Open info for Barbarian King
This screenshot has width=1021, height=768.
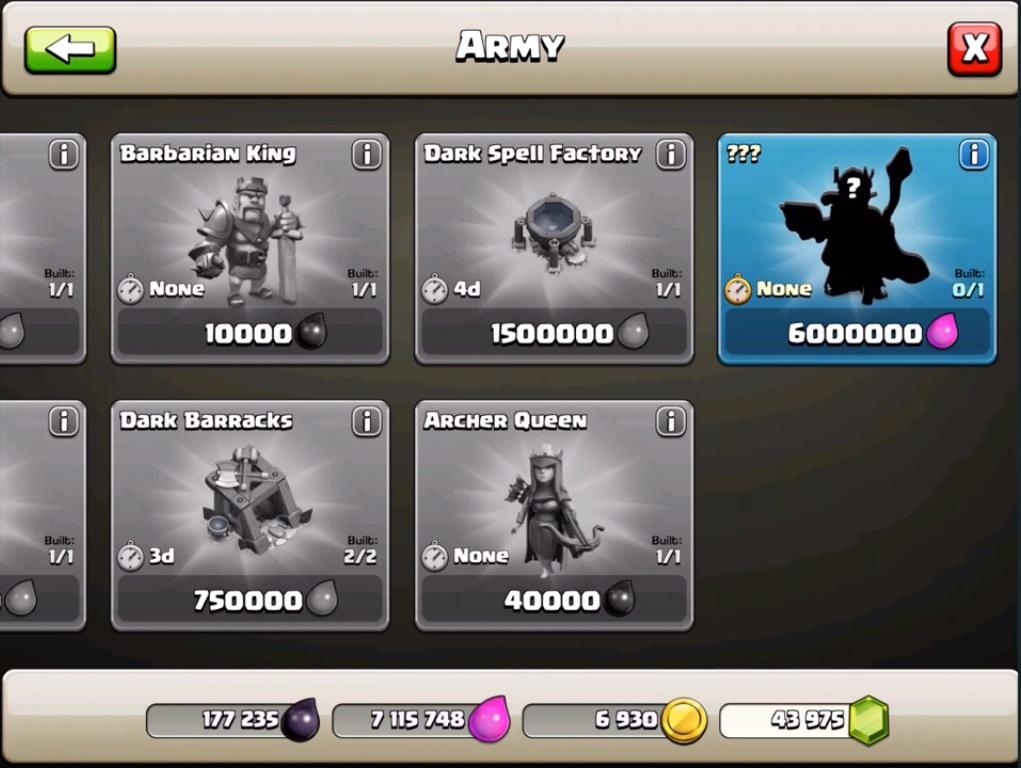click(x=367, y=155)
